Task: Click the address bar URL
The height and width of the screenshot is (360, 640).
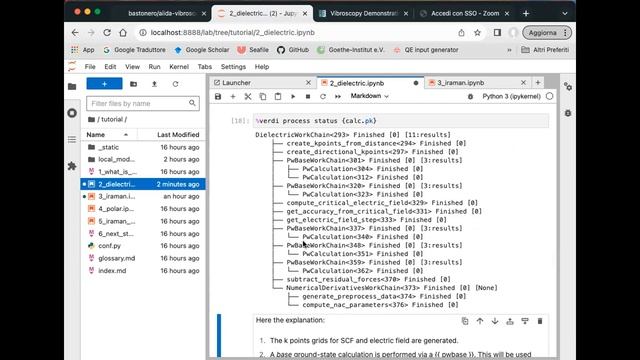Action: (233, 33)
